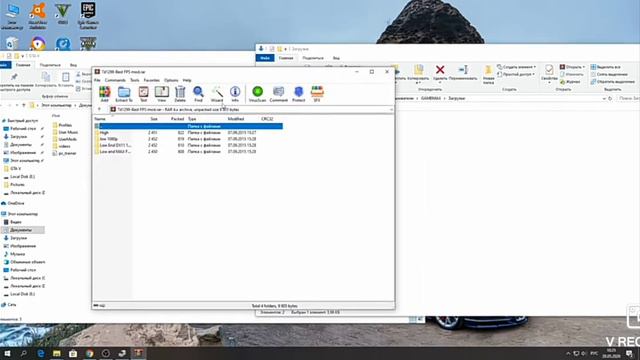The image size is (640, 360).
Task: Select 'Документы' in left Explorer navigation pane
Action: [23, 230]
